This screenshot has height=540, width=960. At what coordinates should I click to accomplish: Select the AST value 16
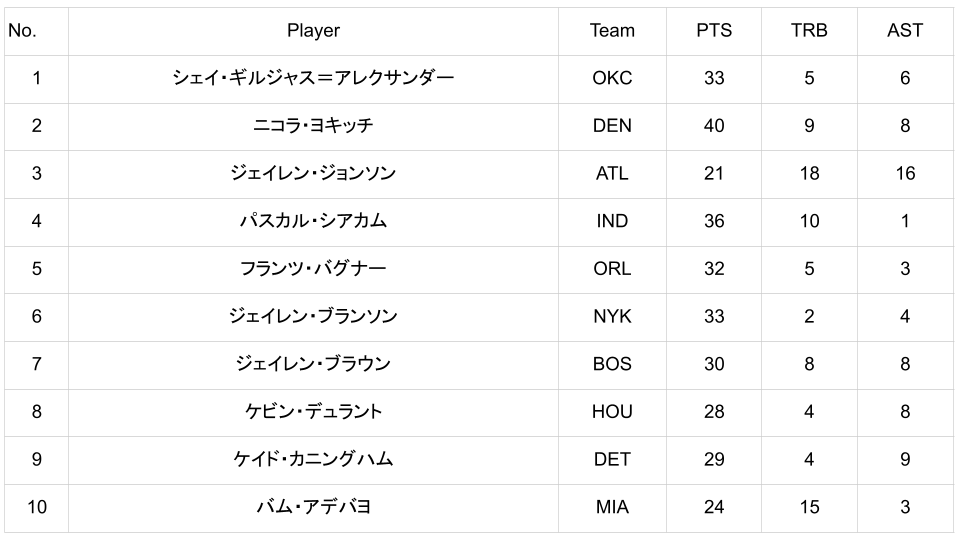(904, 174)
